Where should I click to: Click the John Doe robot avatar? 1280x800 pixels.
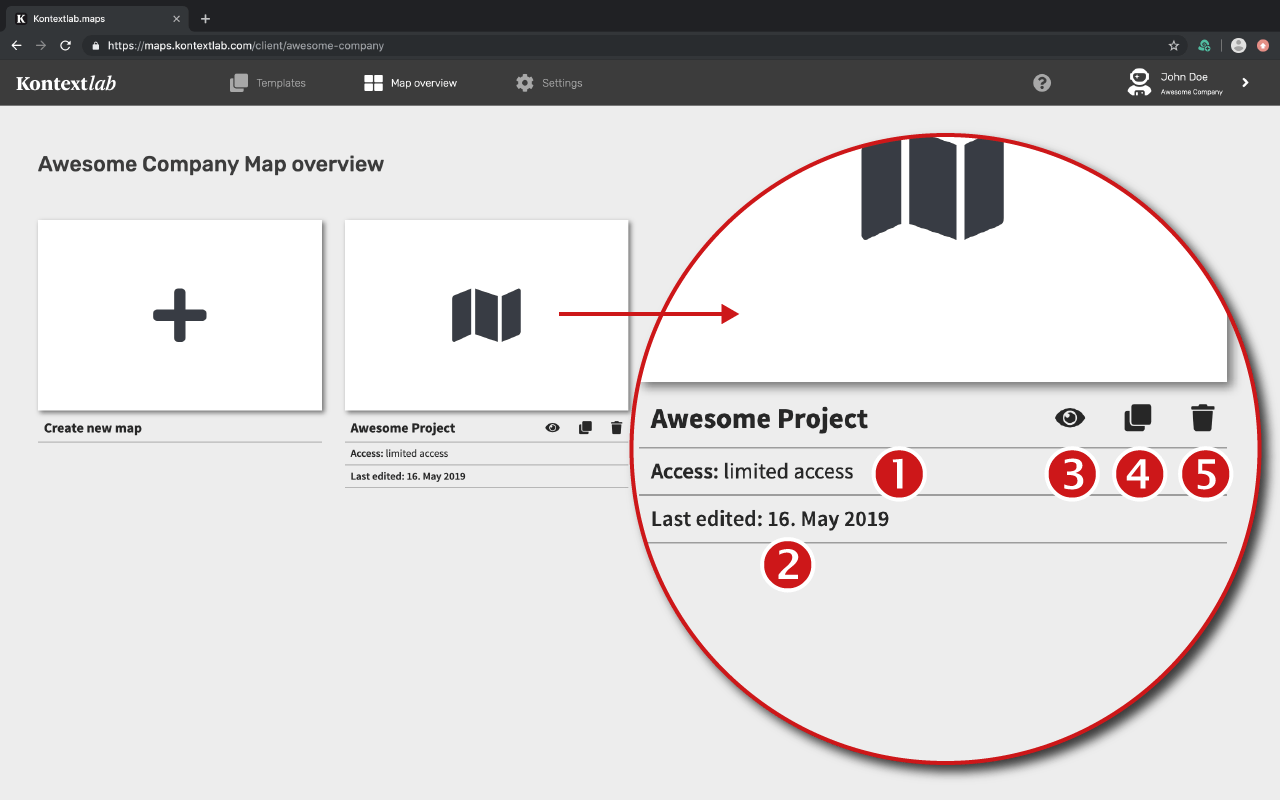[1138, 82]
